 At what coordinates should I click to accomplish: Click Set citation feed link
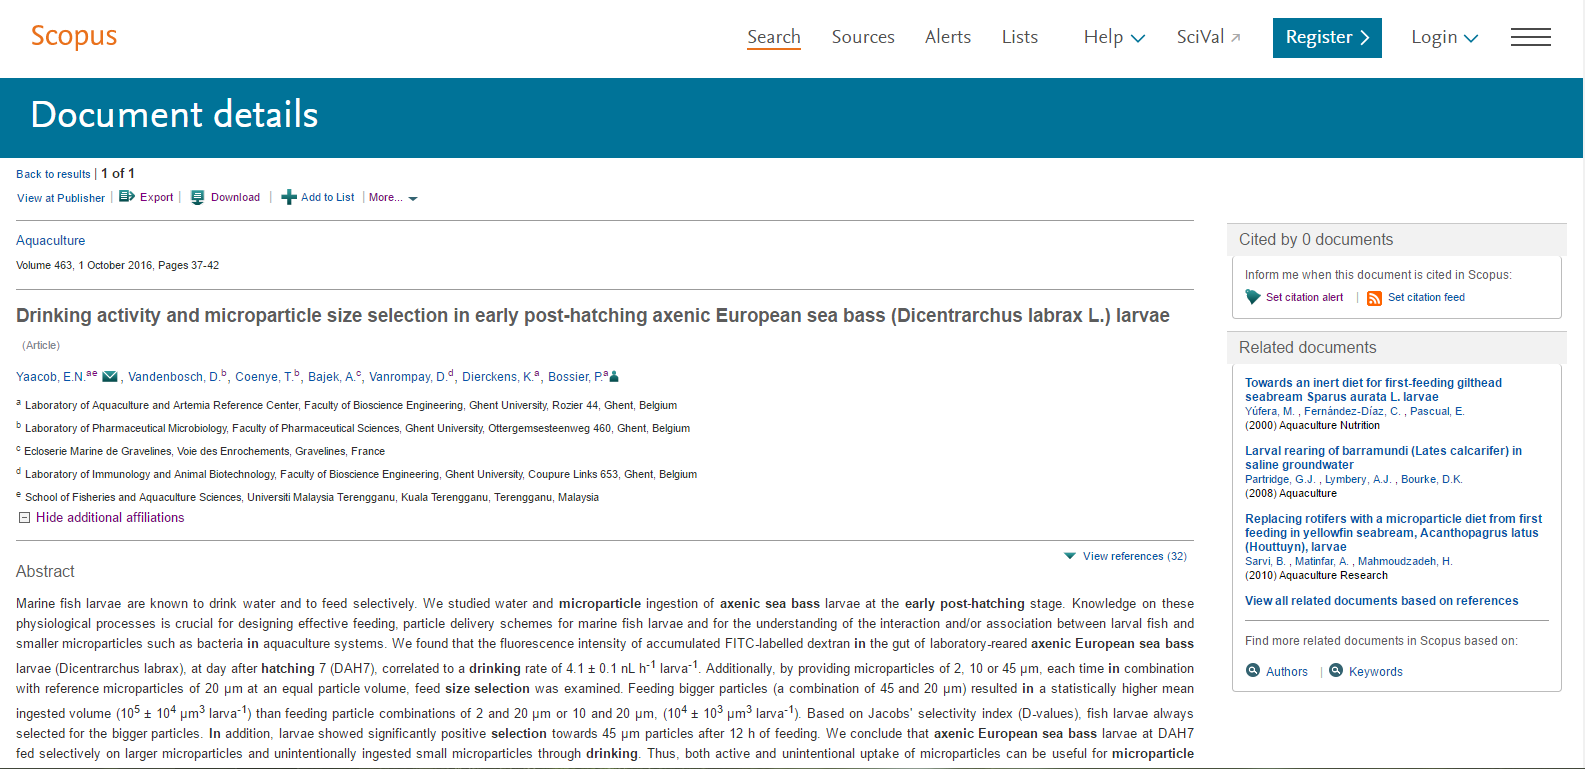pos(1426,297)
